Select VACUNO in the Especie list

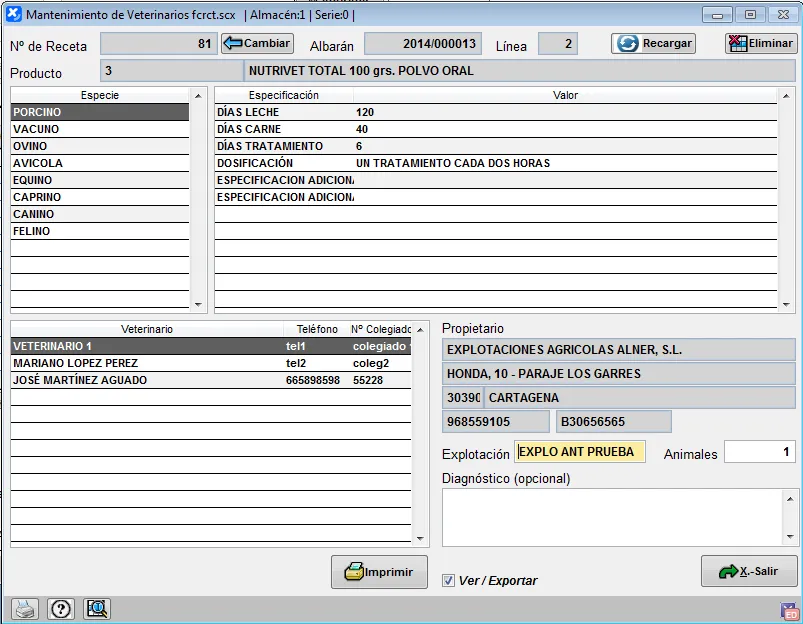click(x=99, y=130)
